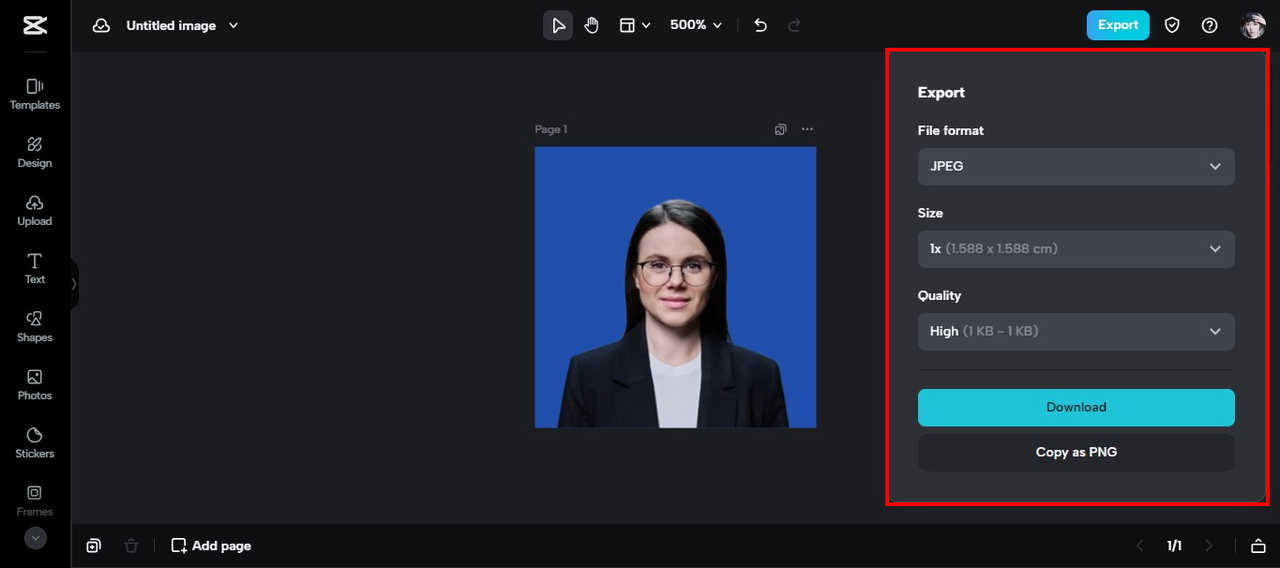The image size is (1280, 568).
Task: Expand the collapsed side panel handle
Action: click(x=74, y=284)
